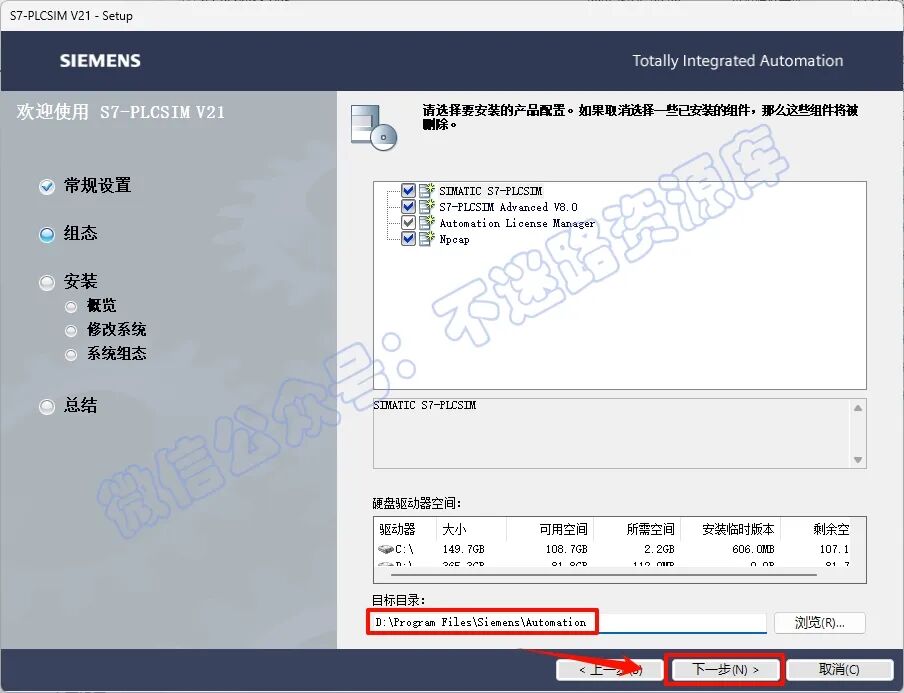
Task: Click the Totally Integrated Automation header text
Action: click(x=737, y=61)
